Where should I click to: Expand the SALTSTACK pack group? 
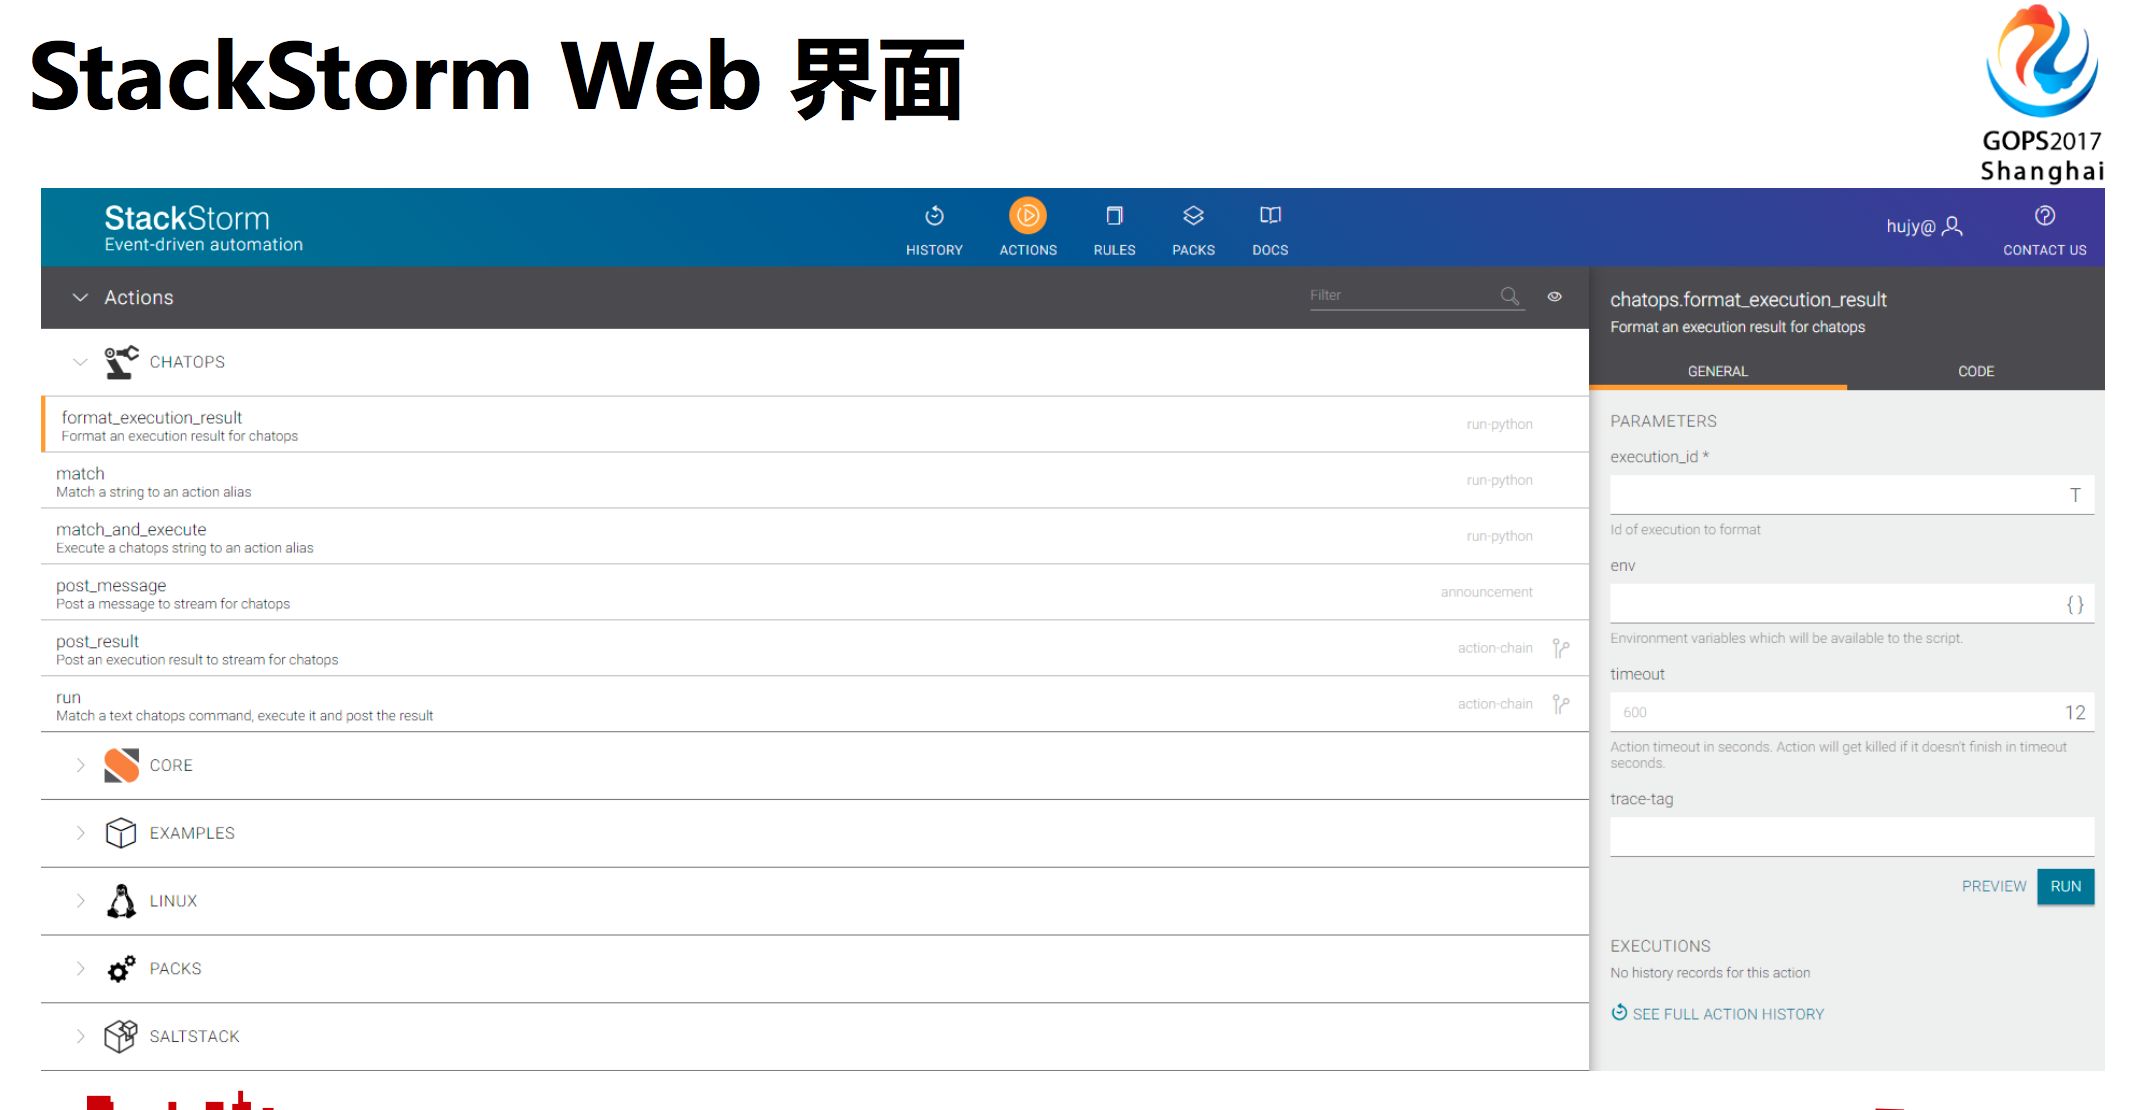point(80,1036)
